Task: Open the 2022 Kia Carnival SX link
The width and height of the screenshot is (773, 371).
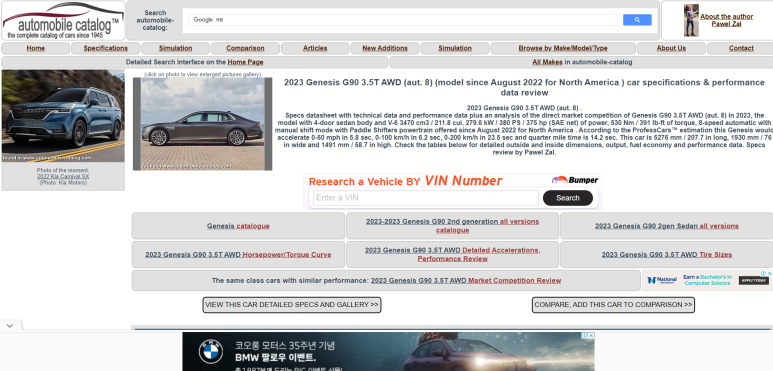Action: coord(63,176)
